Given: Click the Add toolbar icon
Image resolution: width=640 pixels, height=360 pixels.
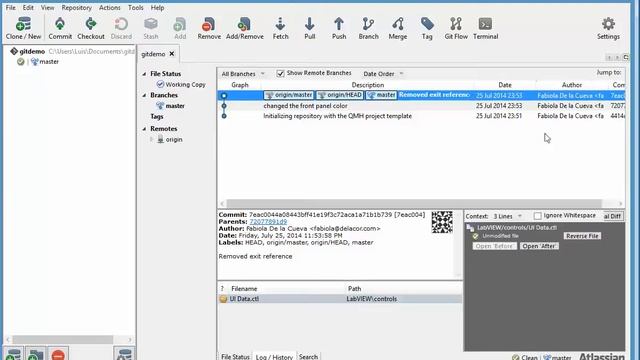Looking at the screenshot, I should coord(180,28).
